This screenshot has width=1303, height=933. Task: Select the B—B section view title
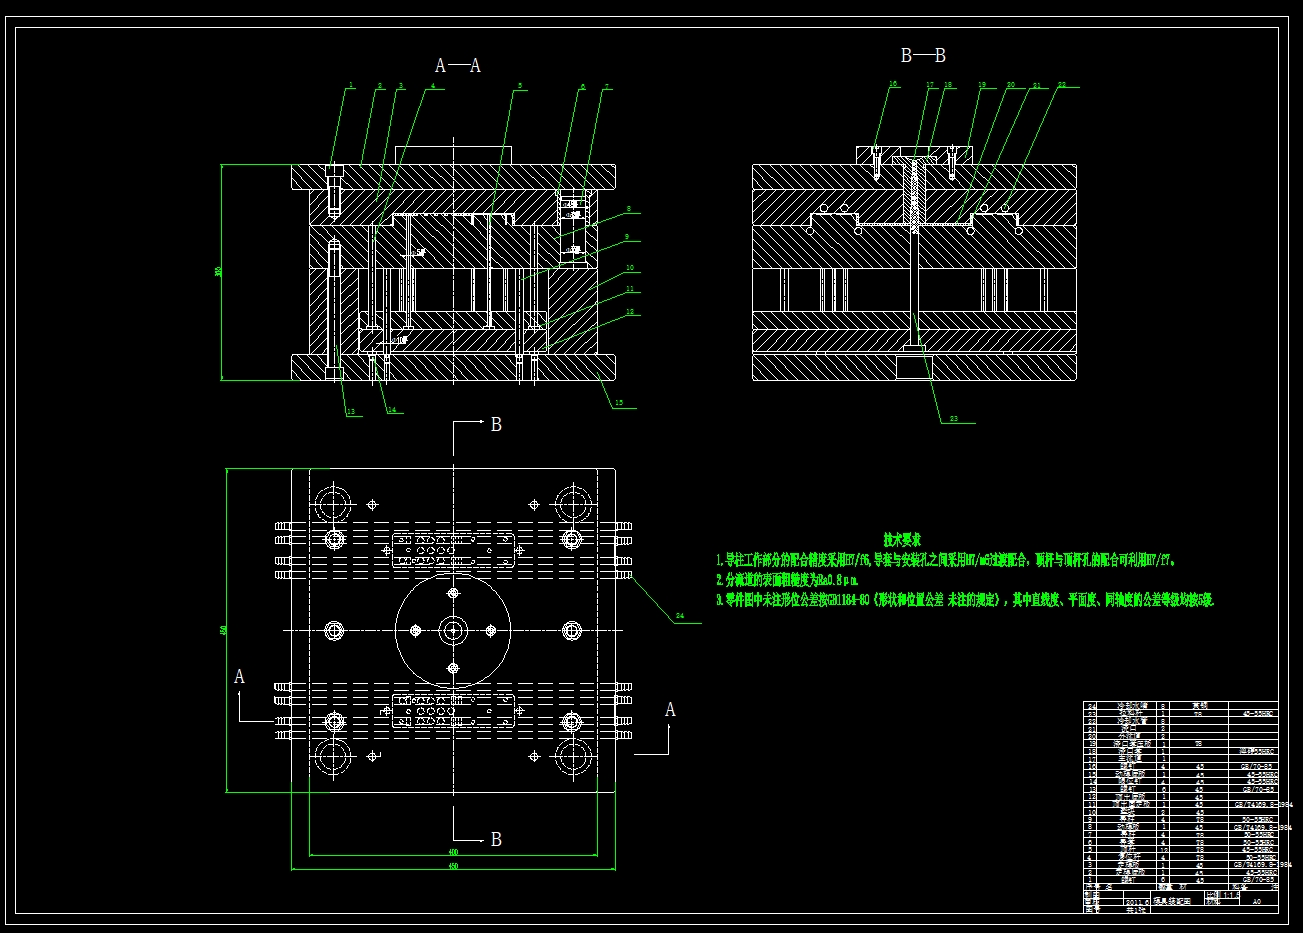tap(923, 56)
